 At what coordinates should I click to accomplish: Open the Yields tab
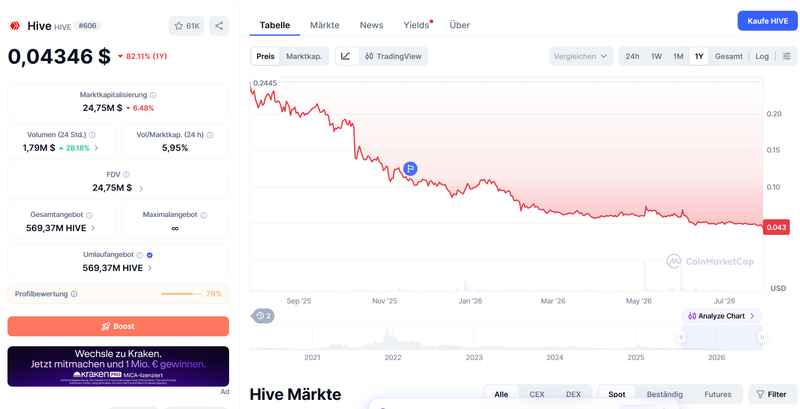coord(416,25)
